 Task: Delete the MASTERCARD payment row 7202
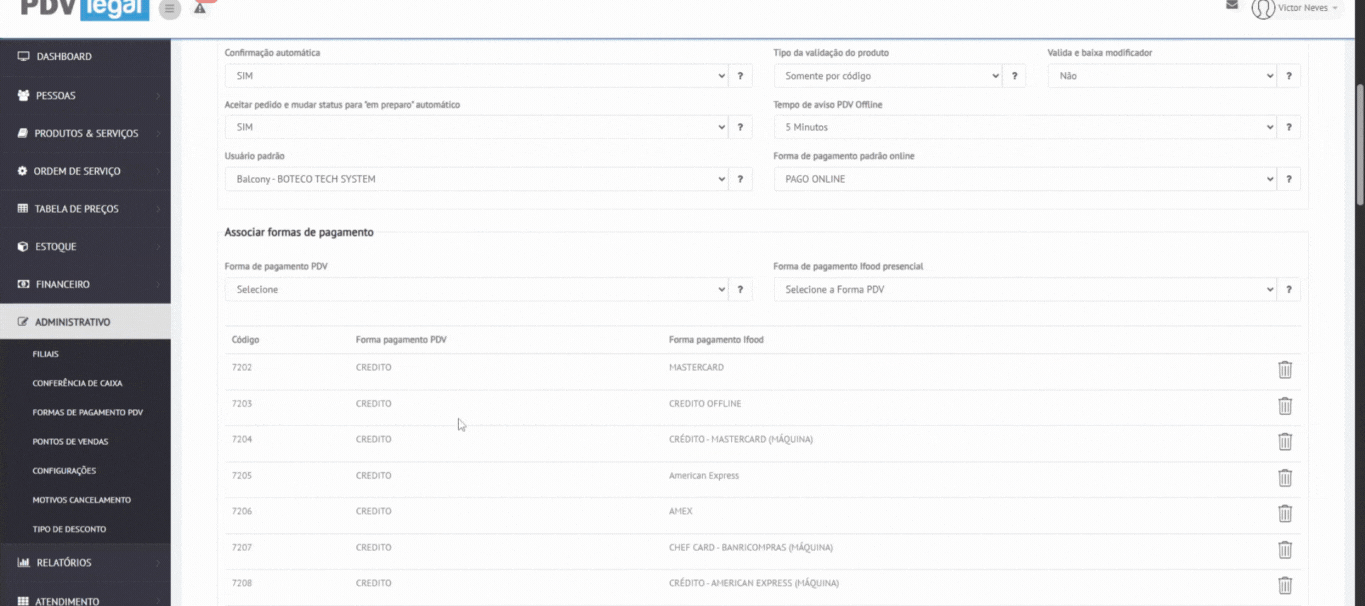point(1285,370)
